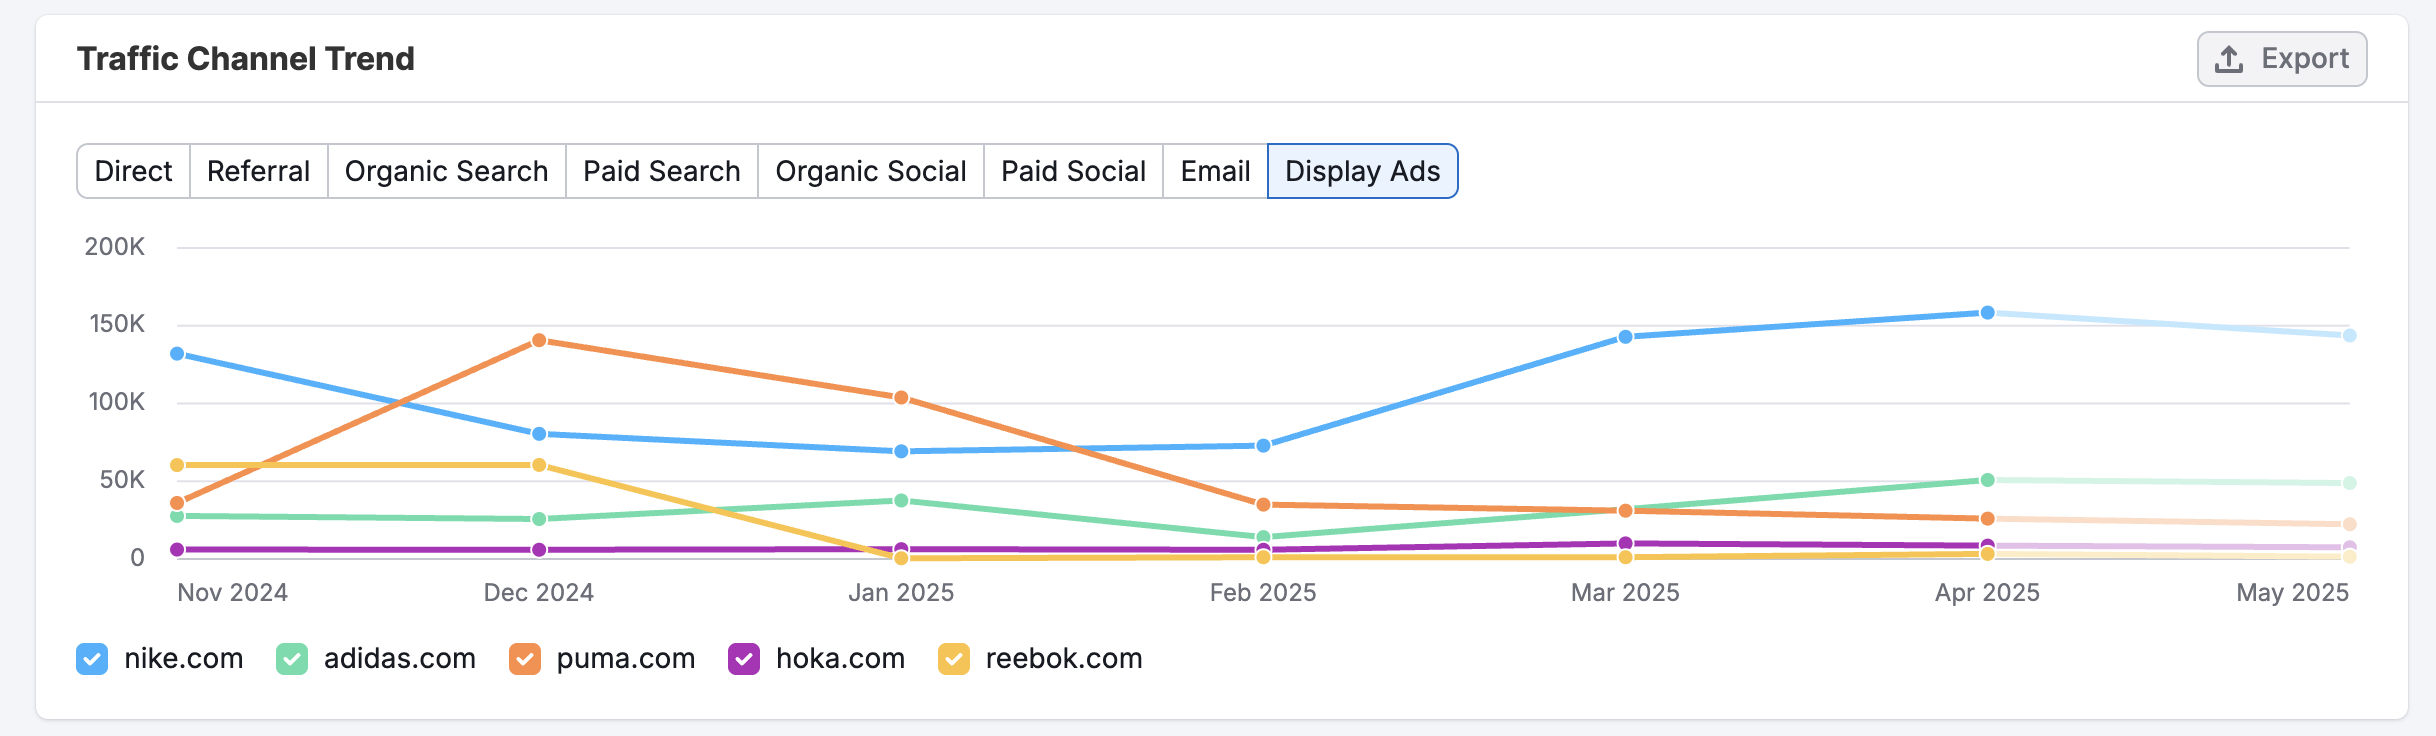Click puma.com December 2024 peak point
The width and height of the screenshot is (2436, 736).
(539, 340)
